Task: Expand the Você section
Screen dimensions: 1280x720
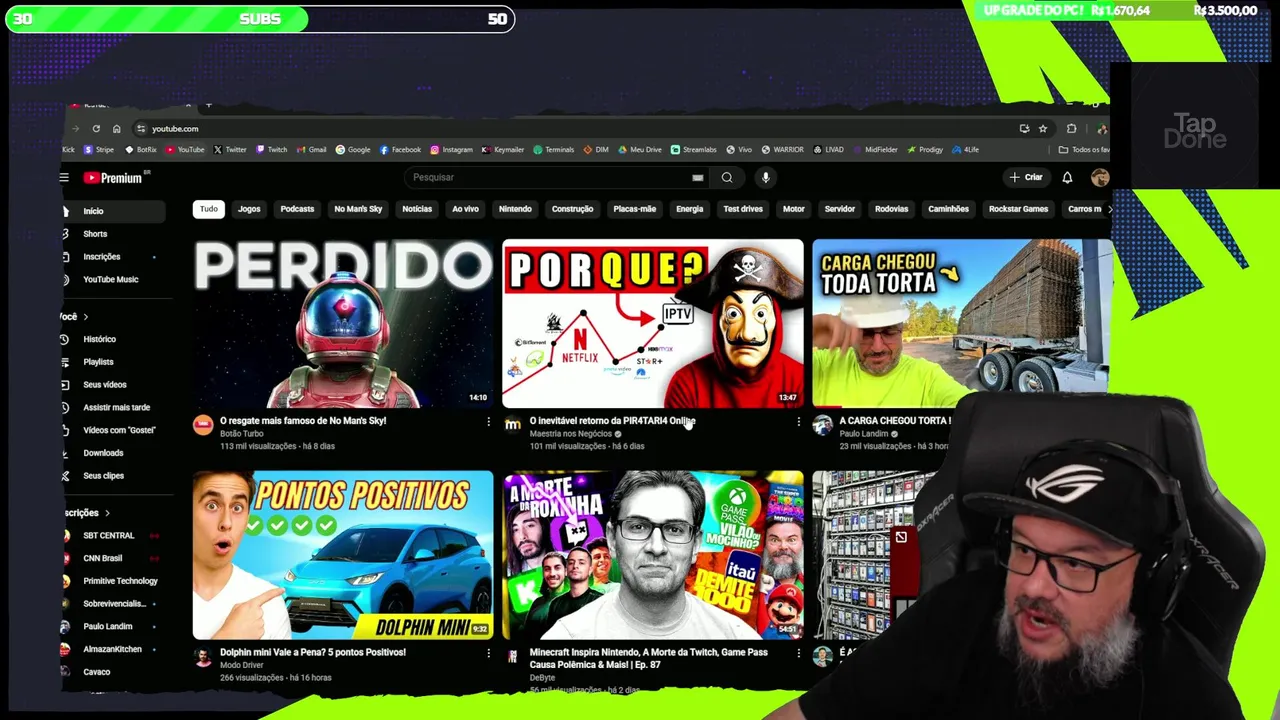Action: point(74,317)
